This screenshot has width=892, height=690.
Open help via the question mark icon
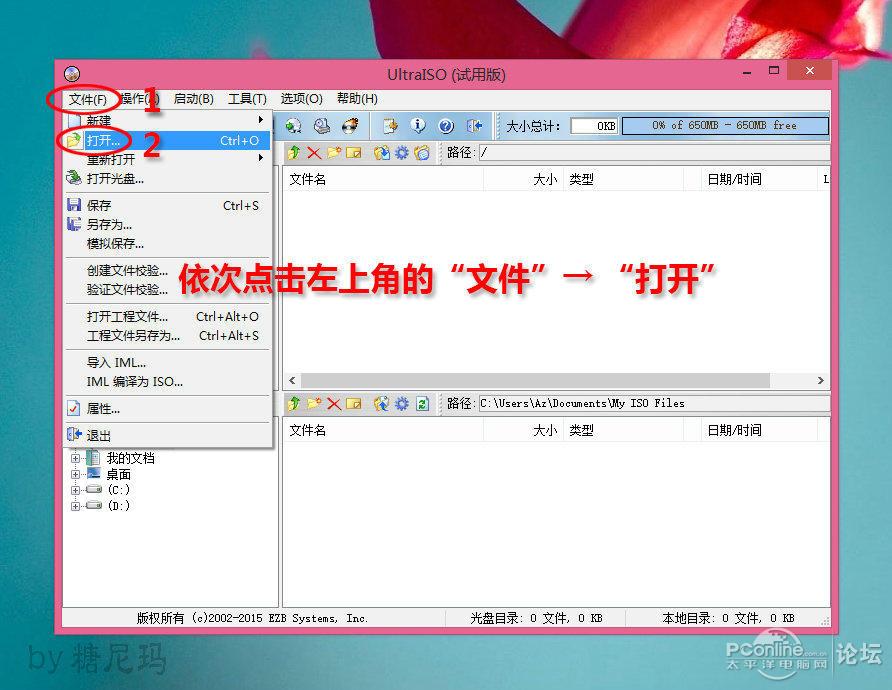[446, 126]
